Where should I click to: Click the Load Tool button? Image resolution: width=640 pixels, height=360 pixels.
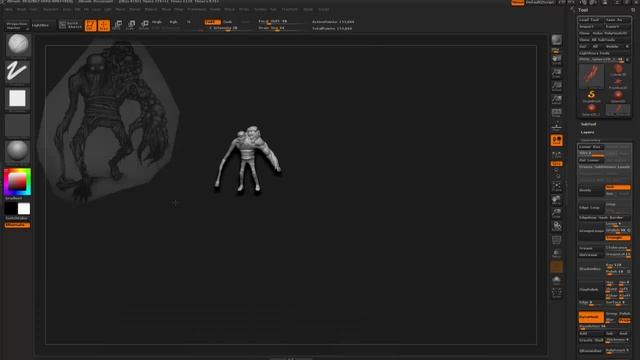coord(590,20)
